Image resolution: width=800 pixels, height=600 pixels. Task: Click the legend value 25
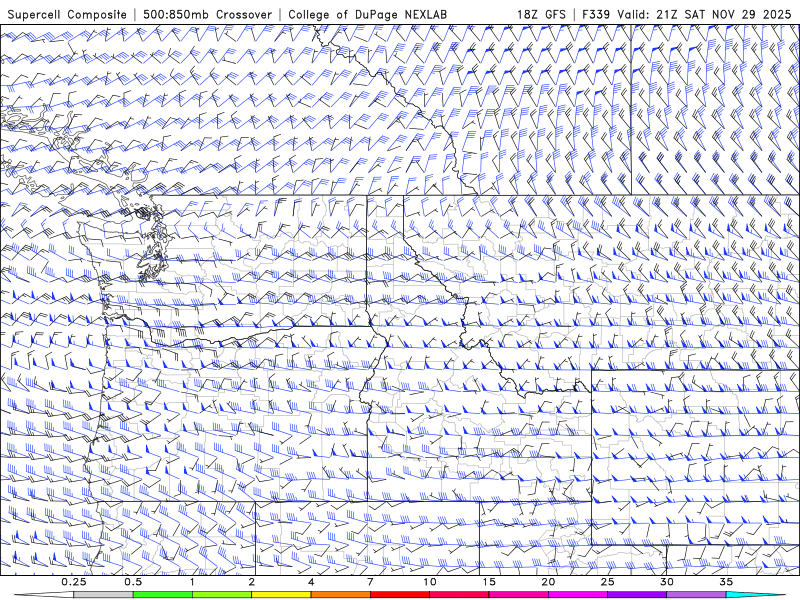[x=607, y=582]
